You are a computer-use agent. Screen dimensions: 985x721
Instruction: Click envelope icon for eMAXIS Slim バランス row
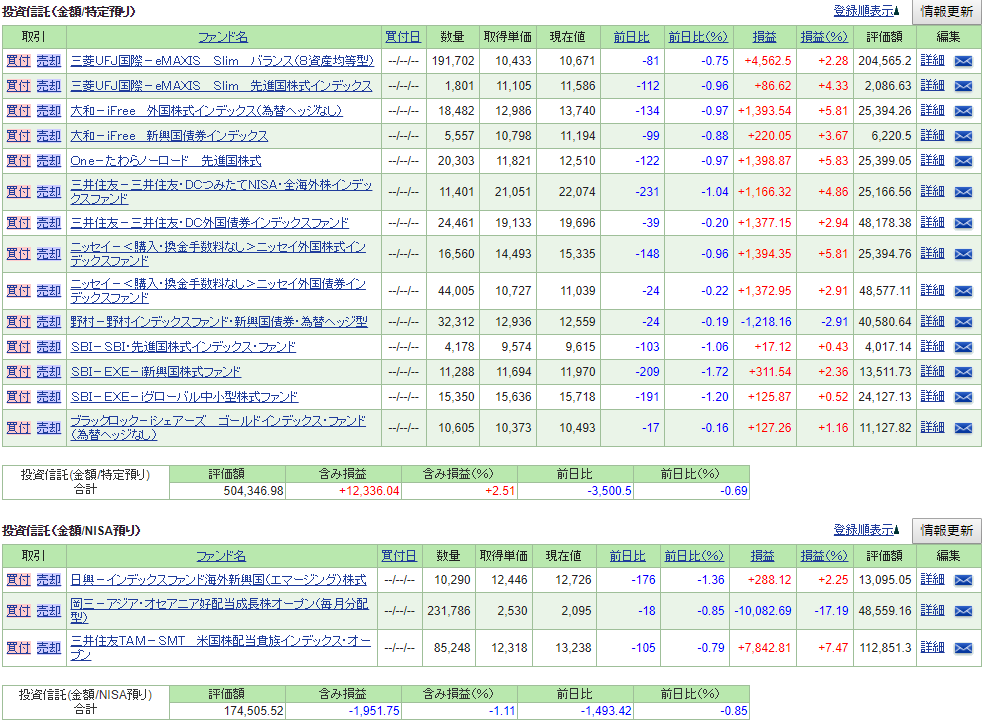click(963, 61)
